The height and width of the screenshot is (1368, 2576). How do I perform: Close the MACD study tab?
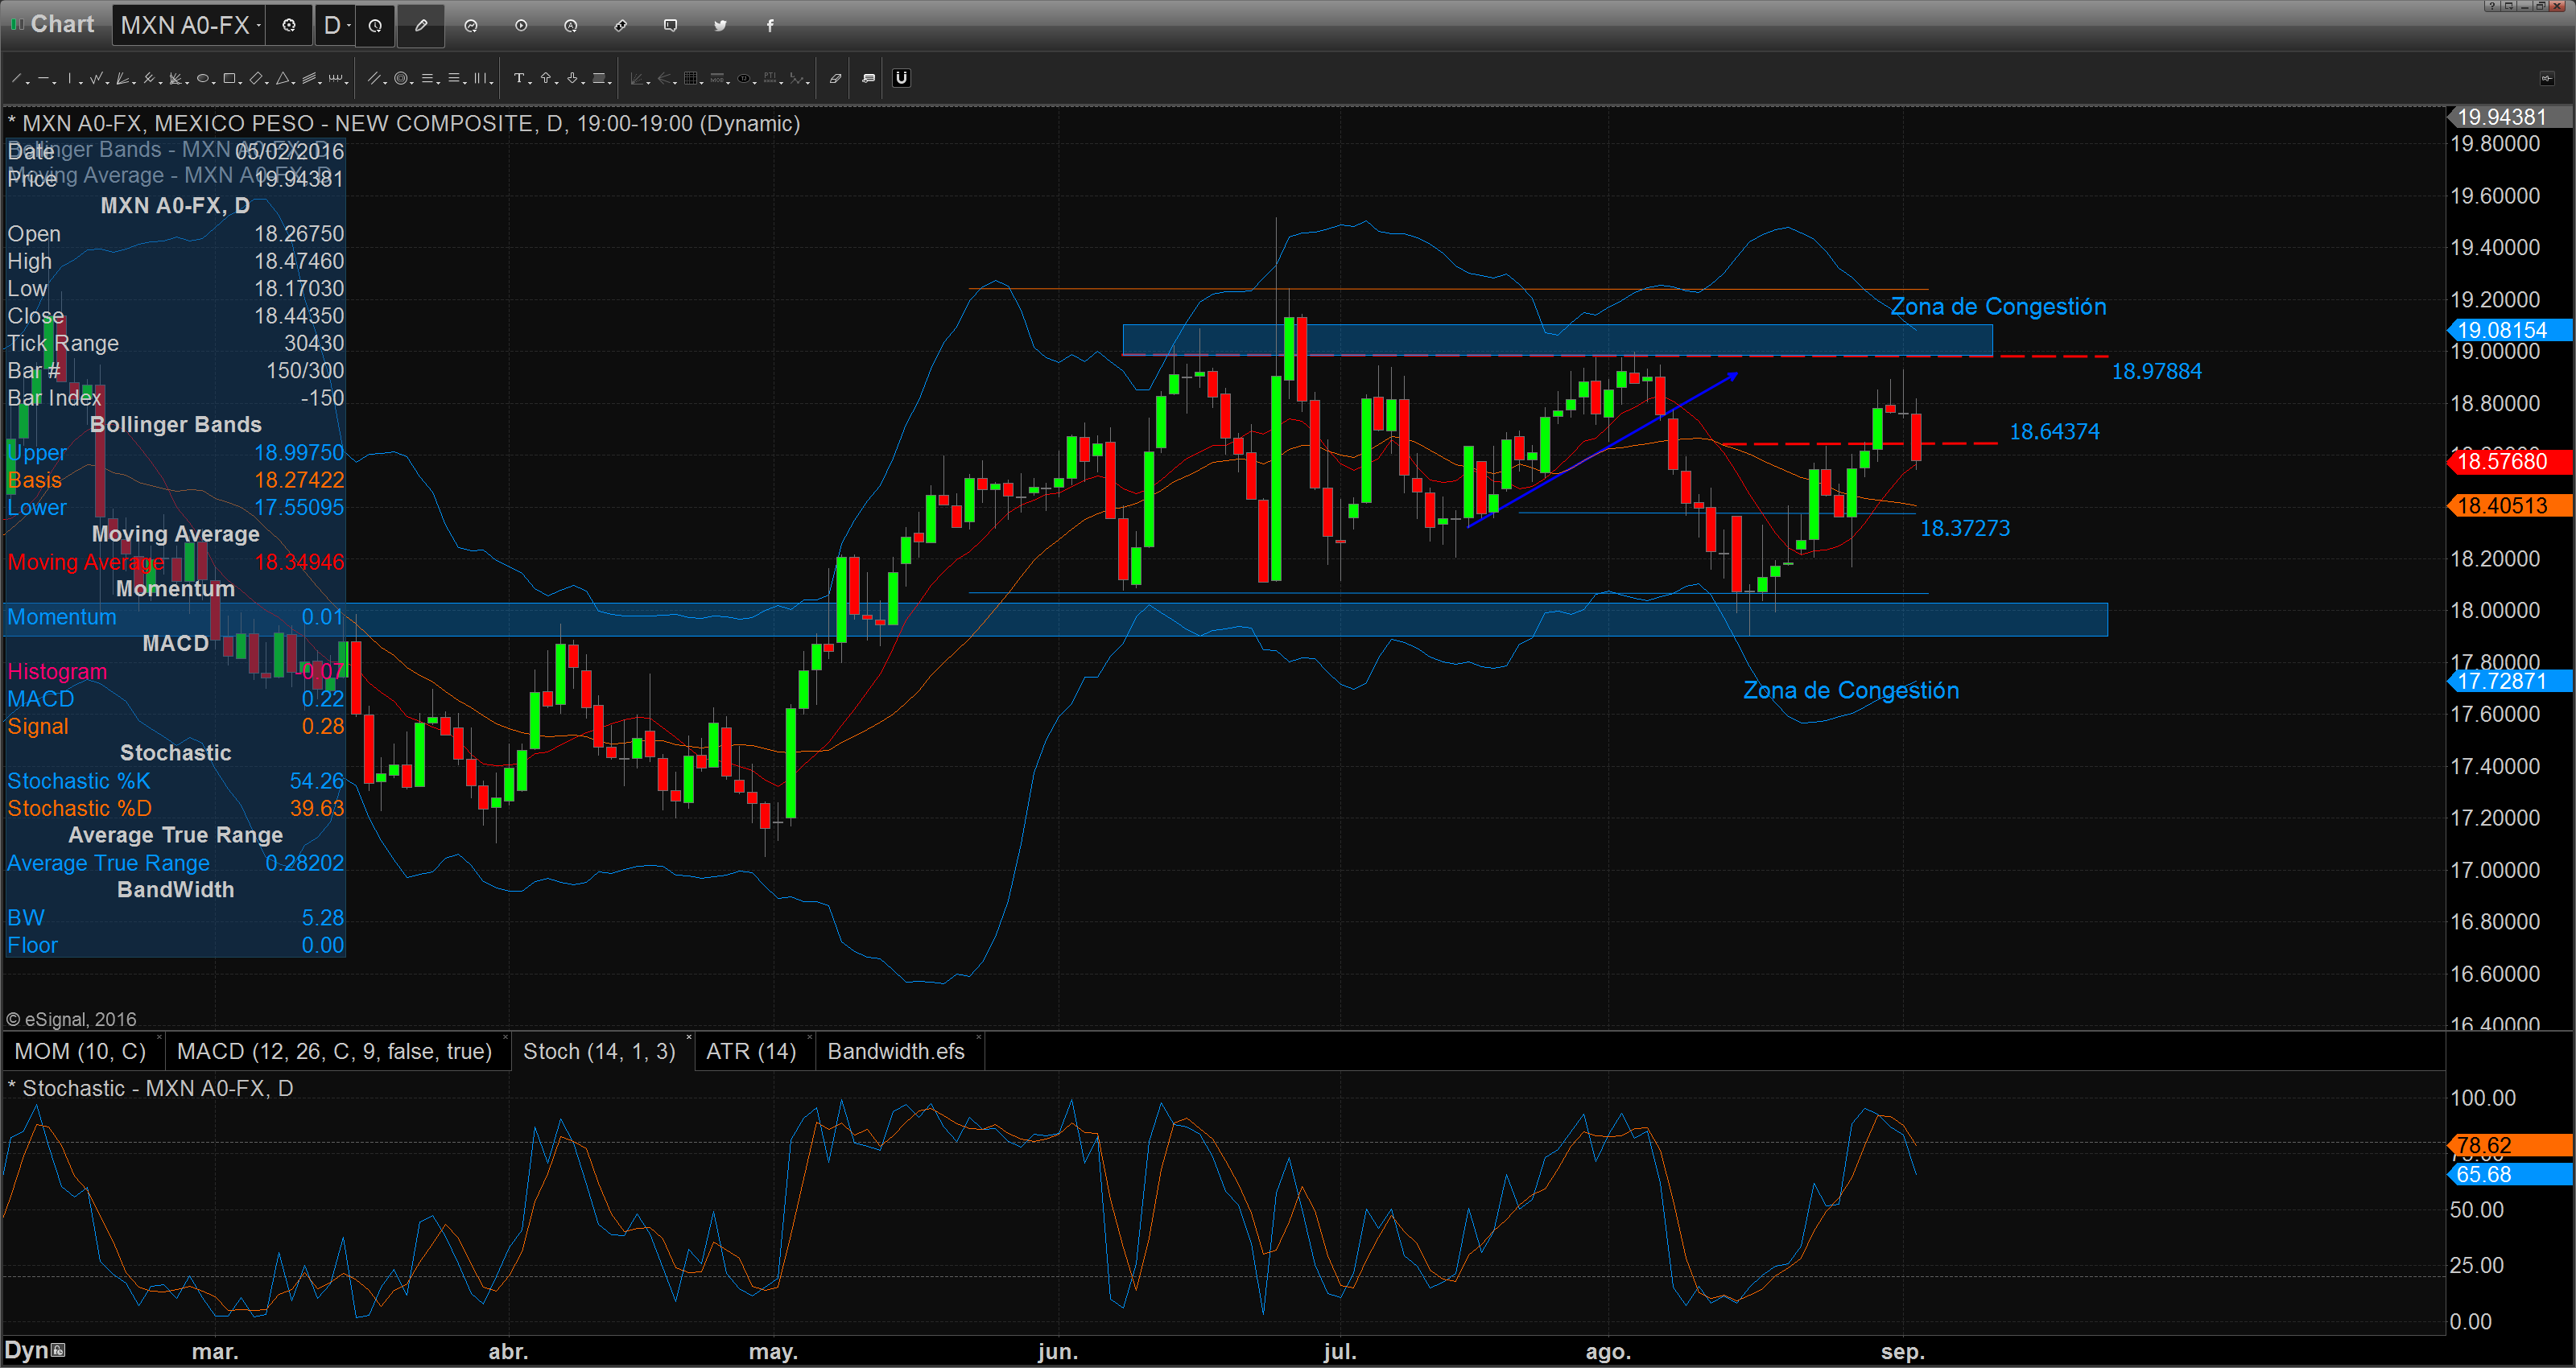[505, 1037]
